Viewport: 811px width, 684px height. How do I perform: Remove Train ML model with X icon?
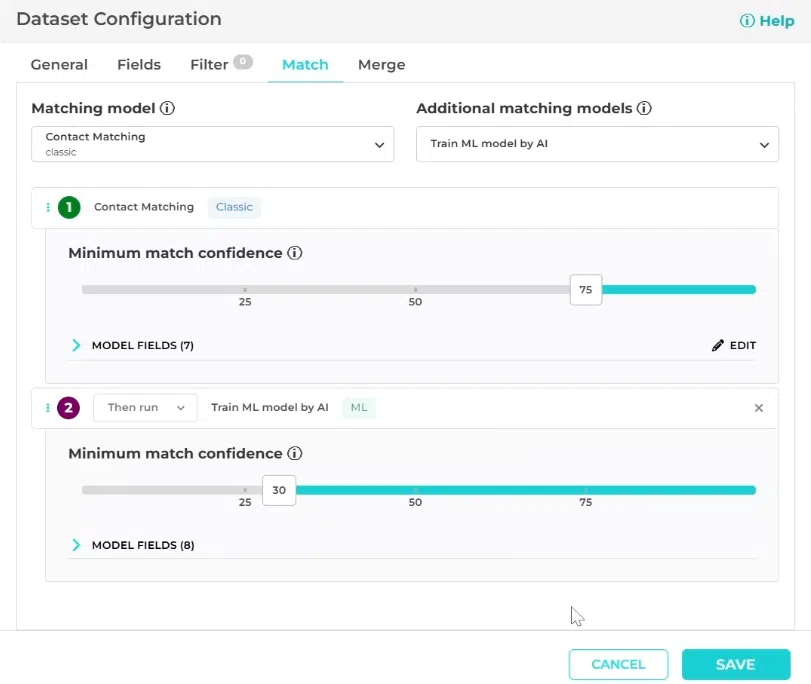[x=759, y=408]
